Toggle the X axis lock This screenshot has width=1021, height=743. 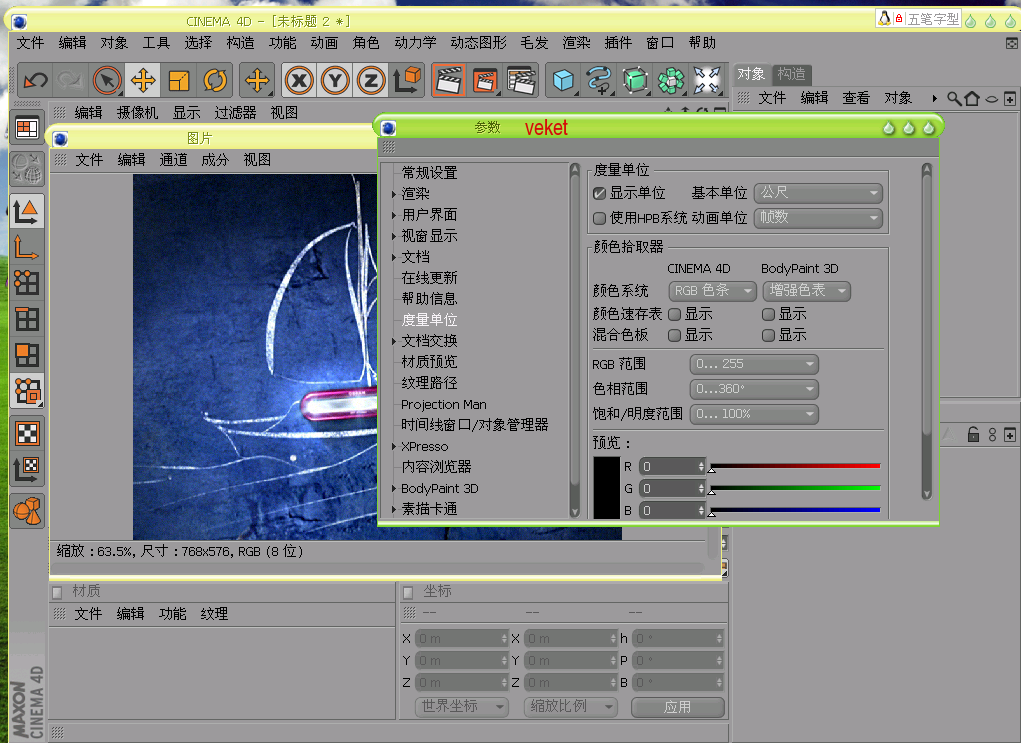(299, 81)
